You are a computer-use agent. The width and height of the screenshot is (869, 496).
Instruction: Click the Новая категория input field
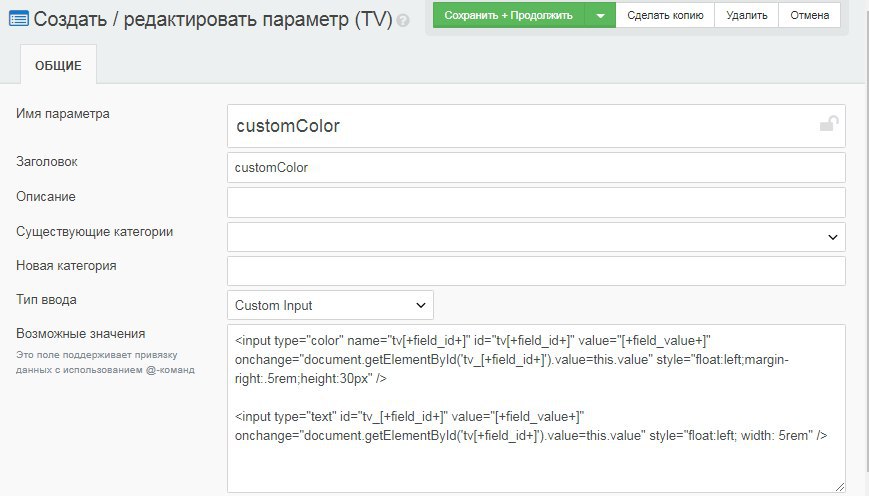[536, 271]
